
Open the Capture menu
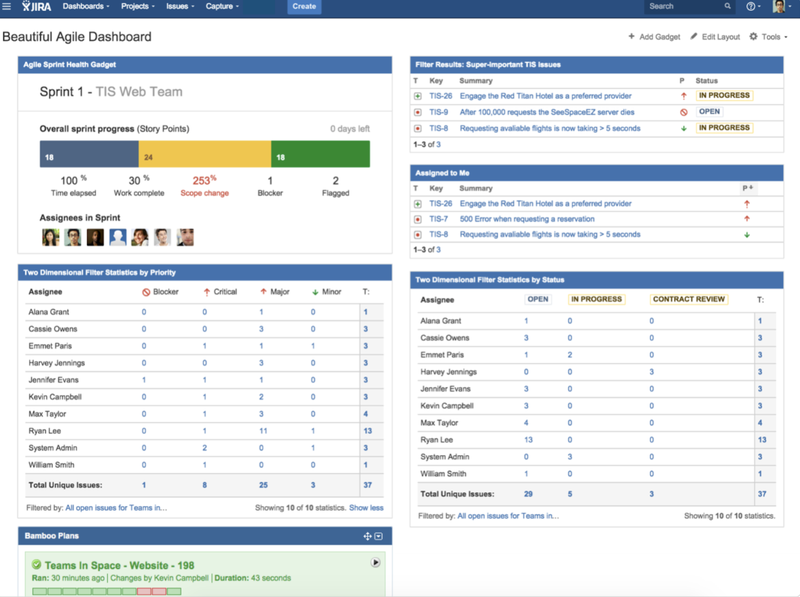coord(222,6)
